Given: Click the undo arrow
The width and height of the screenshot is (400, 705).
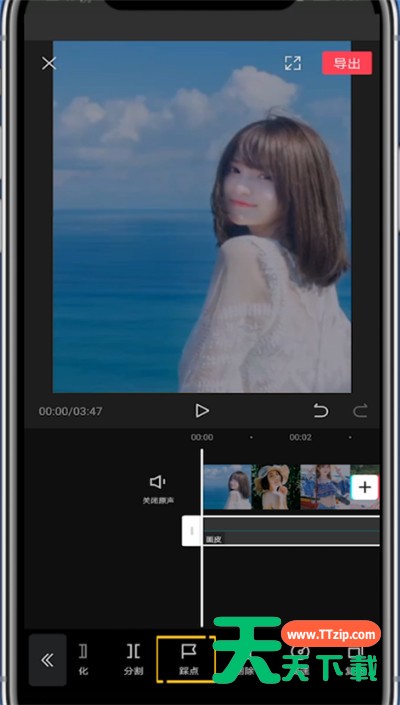Looking at the screenshot, I should pos(321,411).
